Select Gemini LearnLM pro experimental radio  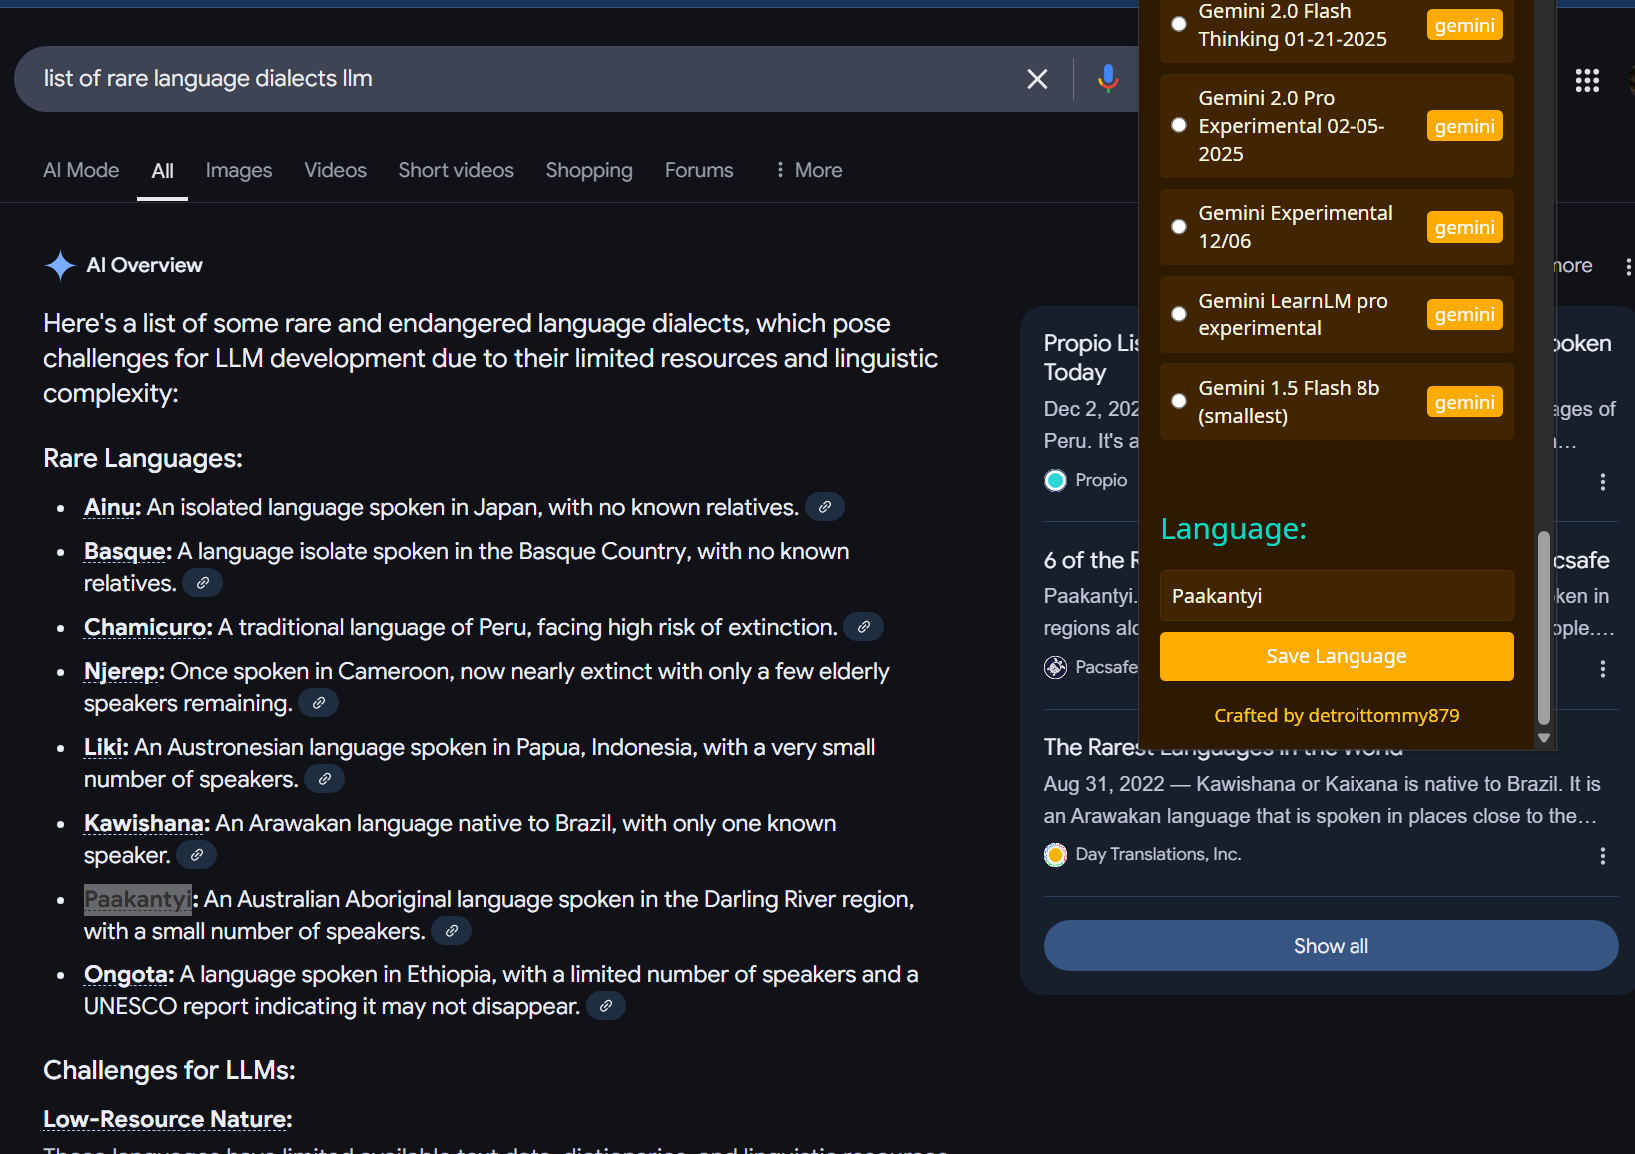[x=1179, y=314]
